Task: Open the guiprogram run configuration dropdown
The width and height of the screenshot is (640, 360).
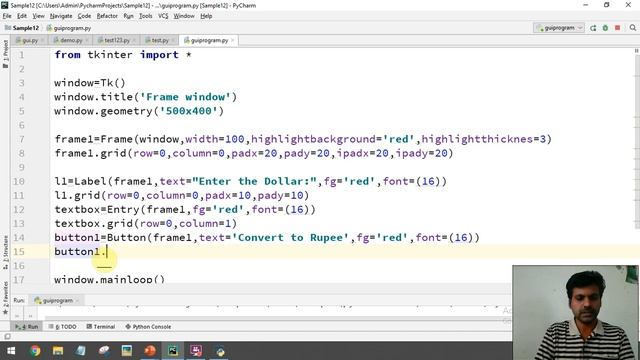Action: (559, 28)
